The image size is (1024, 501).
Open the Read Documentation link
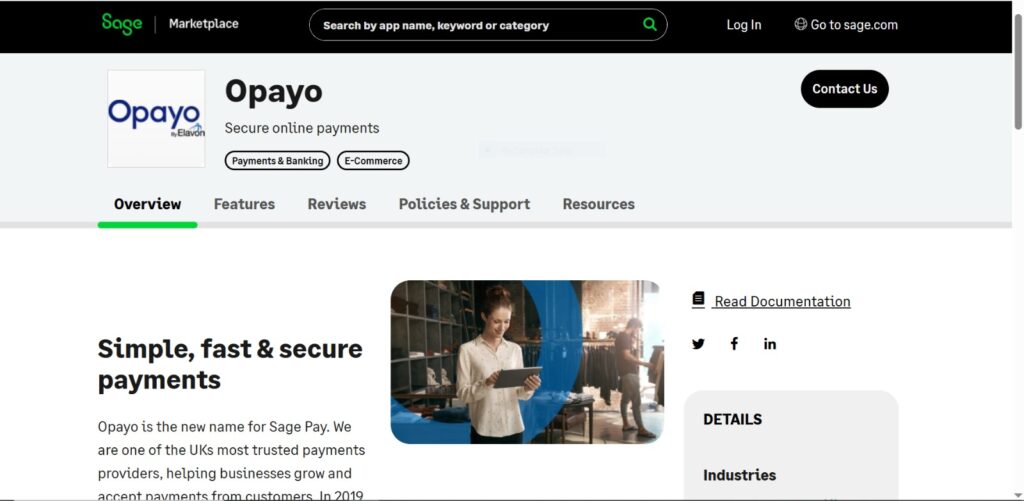coord(782,301)
